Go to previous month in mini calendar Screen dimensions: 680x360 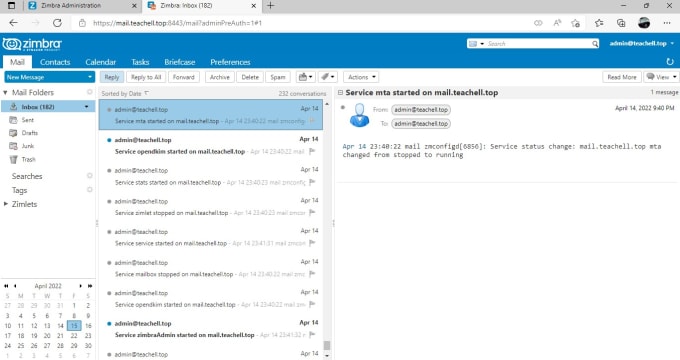(x=15, y=286)
